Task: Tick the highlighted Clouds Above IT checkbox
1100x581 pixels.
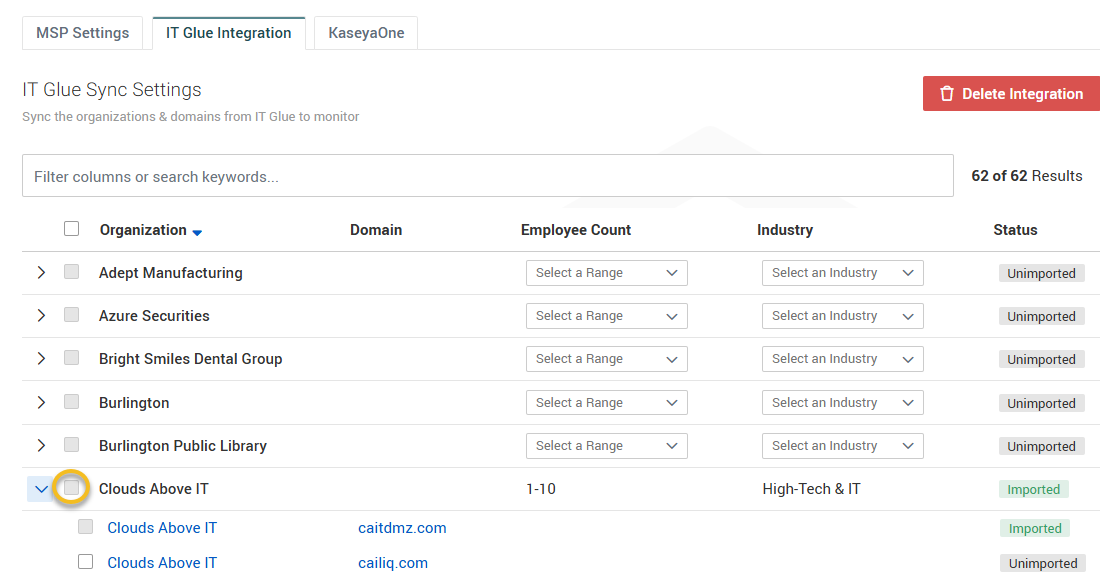Action: click(x=72, y=488)
